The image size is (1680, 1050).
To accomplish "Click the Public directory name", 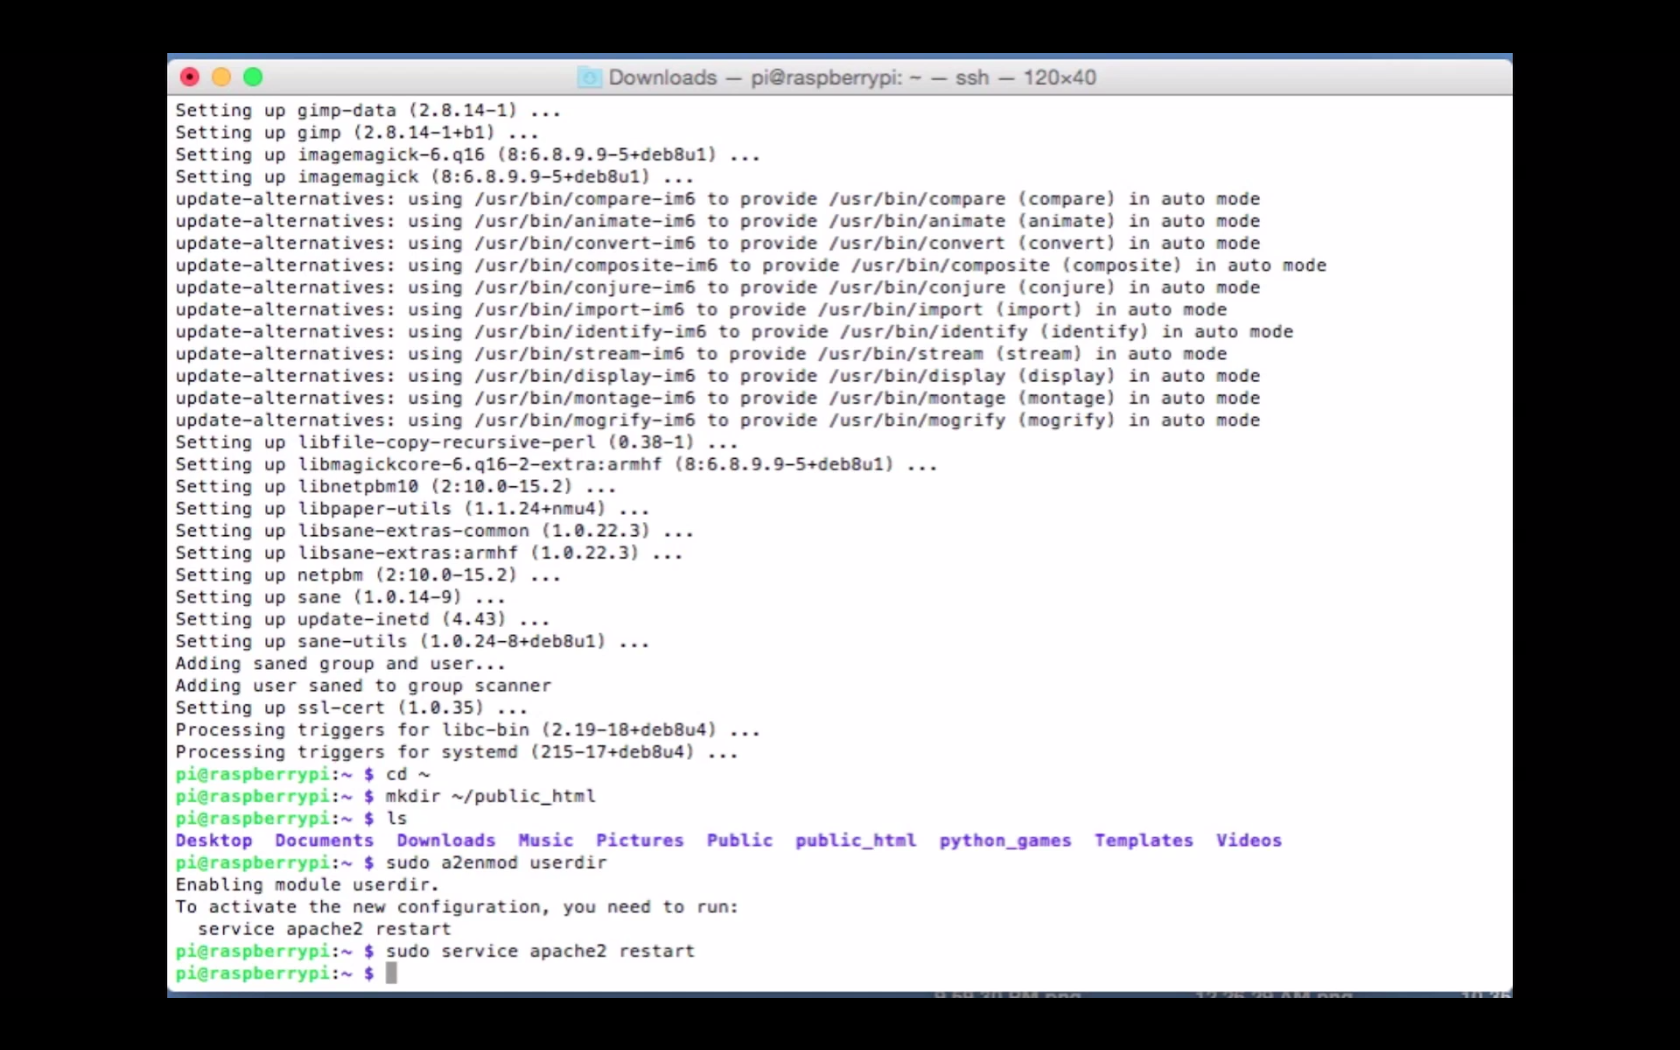I will (740, 840).
